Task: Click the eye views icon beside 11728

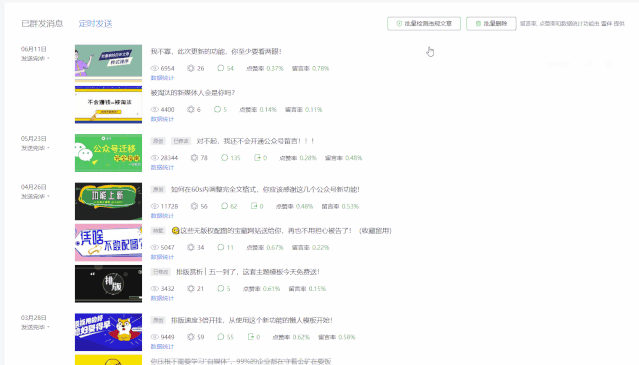Action: 154,206
